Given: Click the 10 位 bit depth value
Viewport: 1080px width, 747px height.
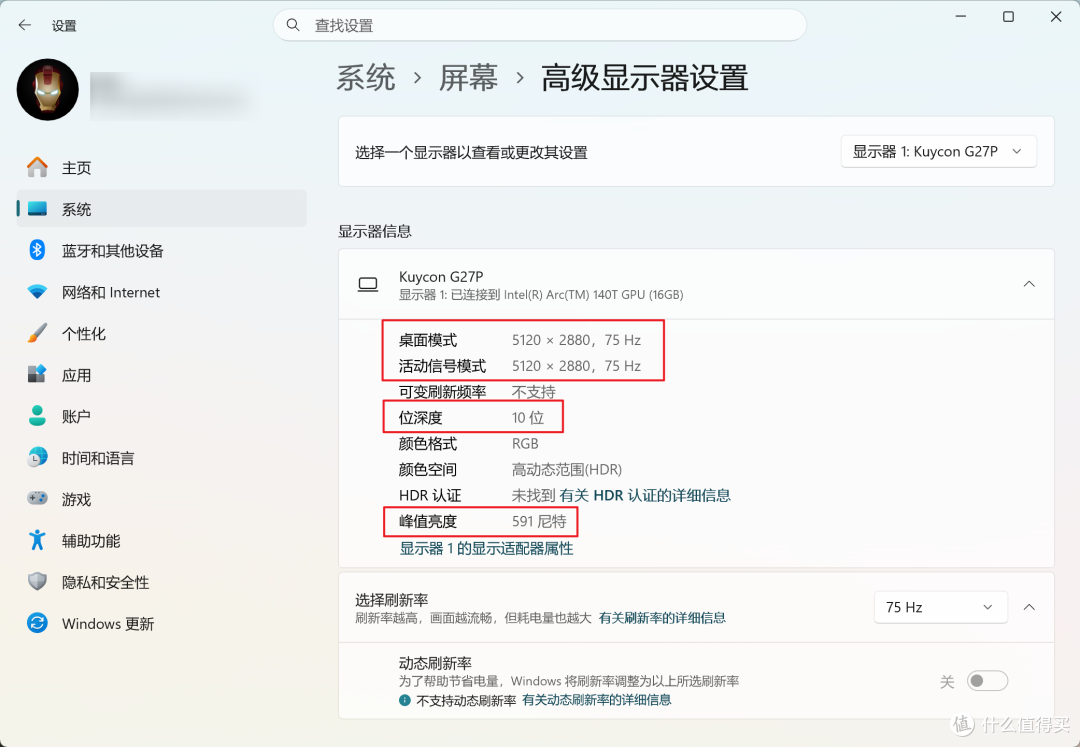Looking at the screenshot, I should click(x=528, y=417).
